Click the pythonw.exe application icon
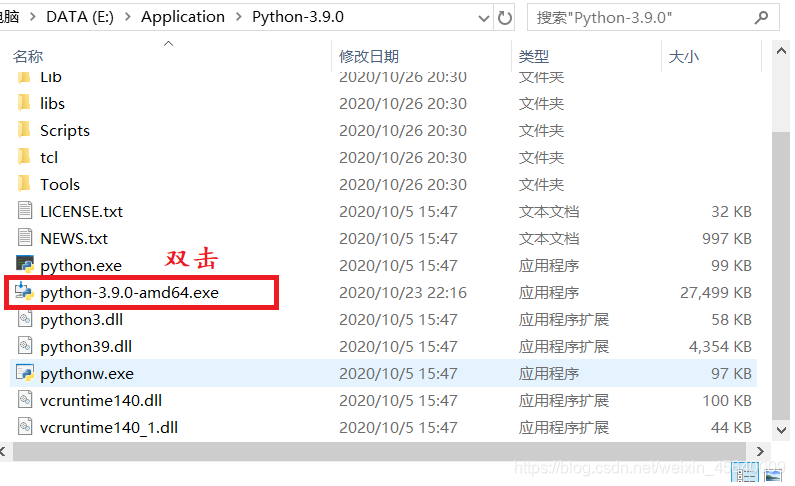The height and width of the screenshot is (486, 795). pos(25,373)
